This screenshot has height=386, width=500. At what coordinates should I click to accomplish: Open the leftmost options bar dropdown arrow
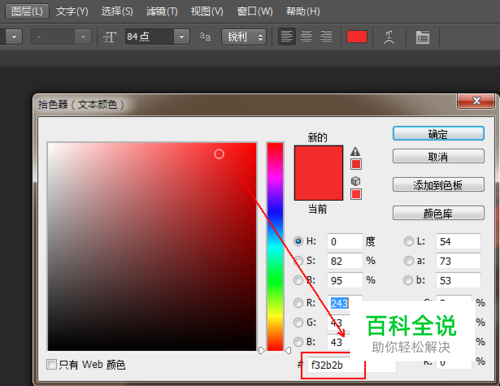click(14, 37)
